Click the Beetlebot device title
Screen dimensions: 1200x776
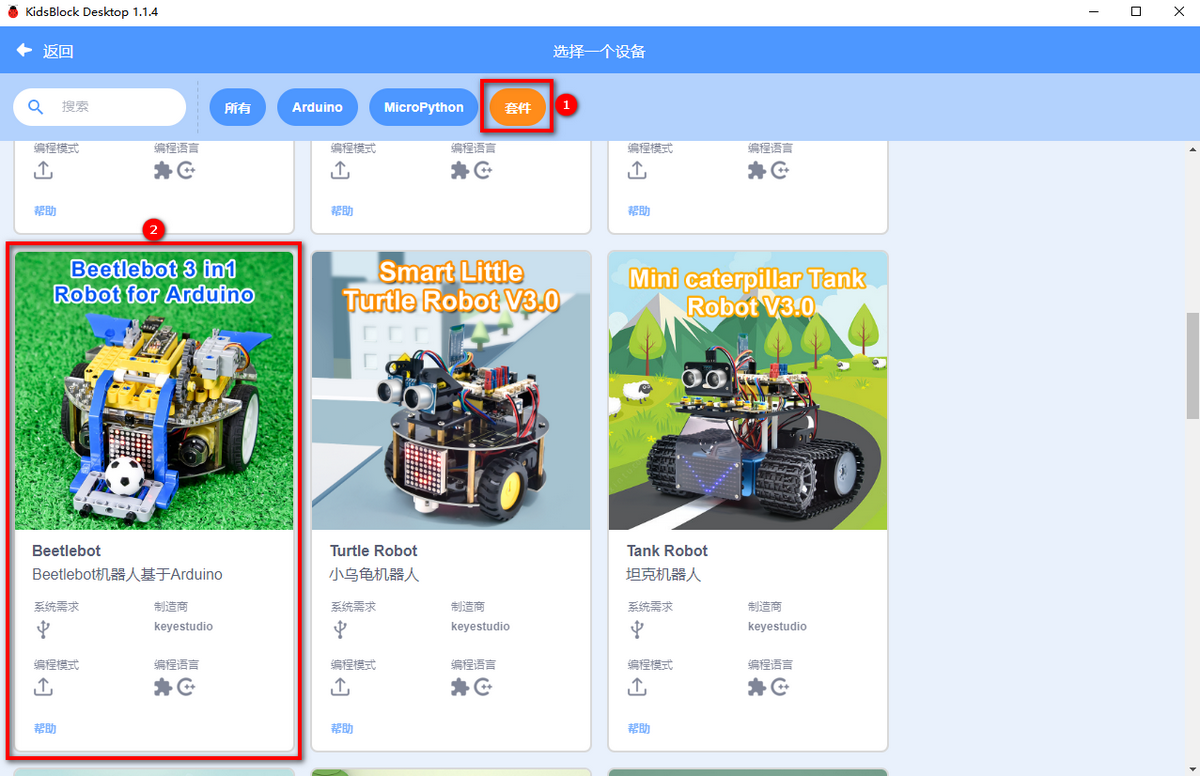(x=66, y=551)
